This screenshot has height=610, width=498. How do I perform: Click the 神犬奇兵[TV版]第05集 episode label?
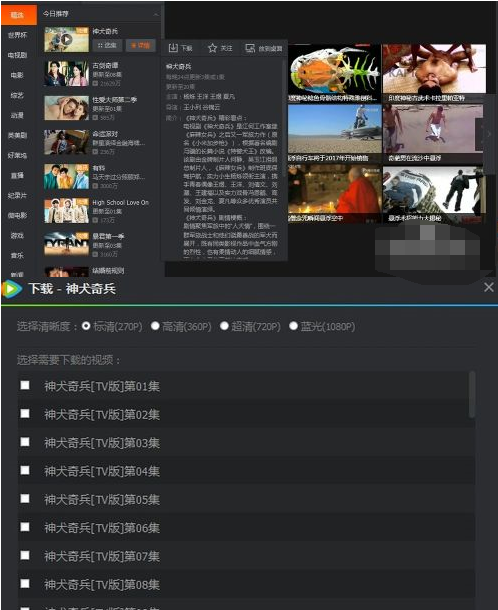click(x=102, y=500)
